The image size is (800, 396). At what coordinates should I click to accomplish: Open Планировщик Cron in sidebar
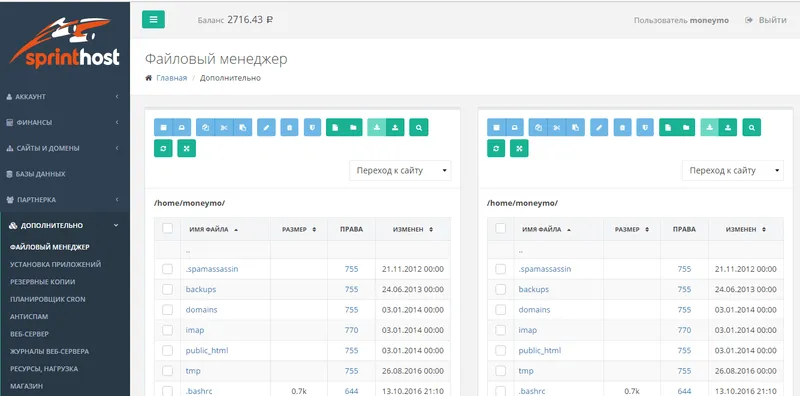point(47,299)
